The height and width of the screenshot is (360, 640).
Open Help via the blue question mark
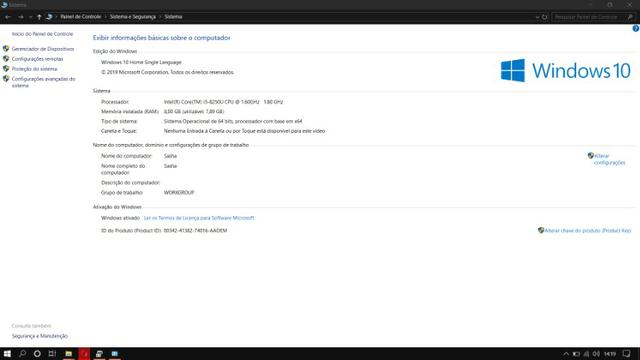pyautogui.click(x=636, y=29)
